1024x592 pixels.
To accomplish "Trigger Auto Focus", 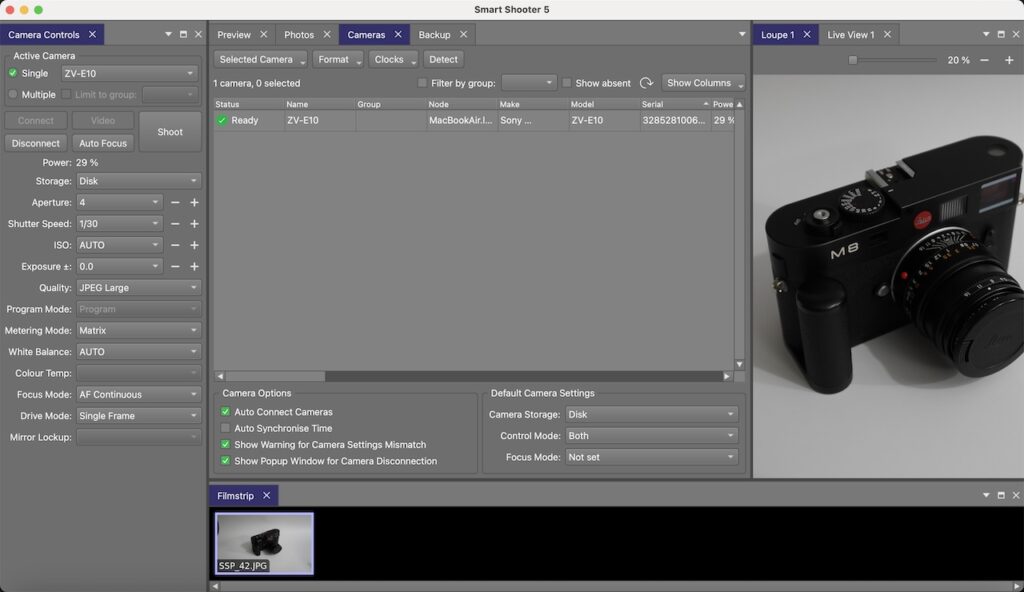I will [x=103, y=143].
